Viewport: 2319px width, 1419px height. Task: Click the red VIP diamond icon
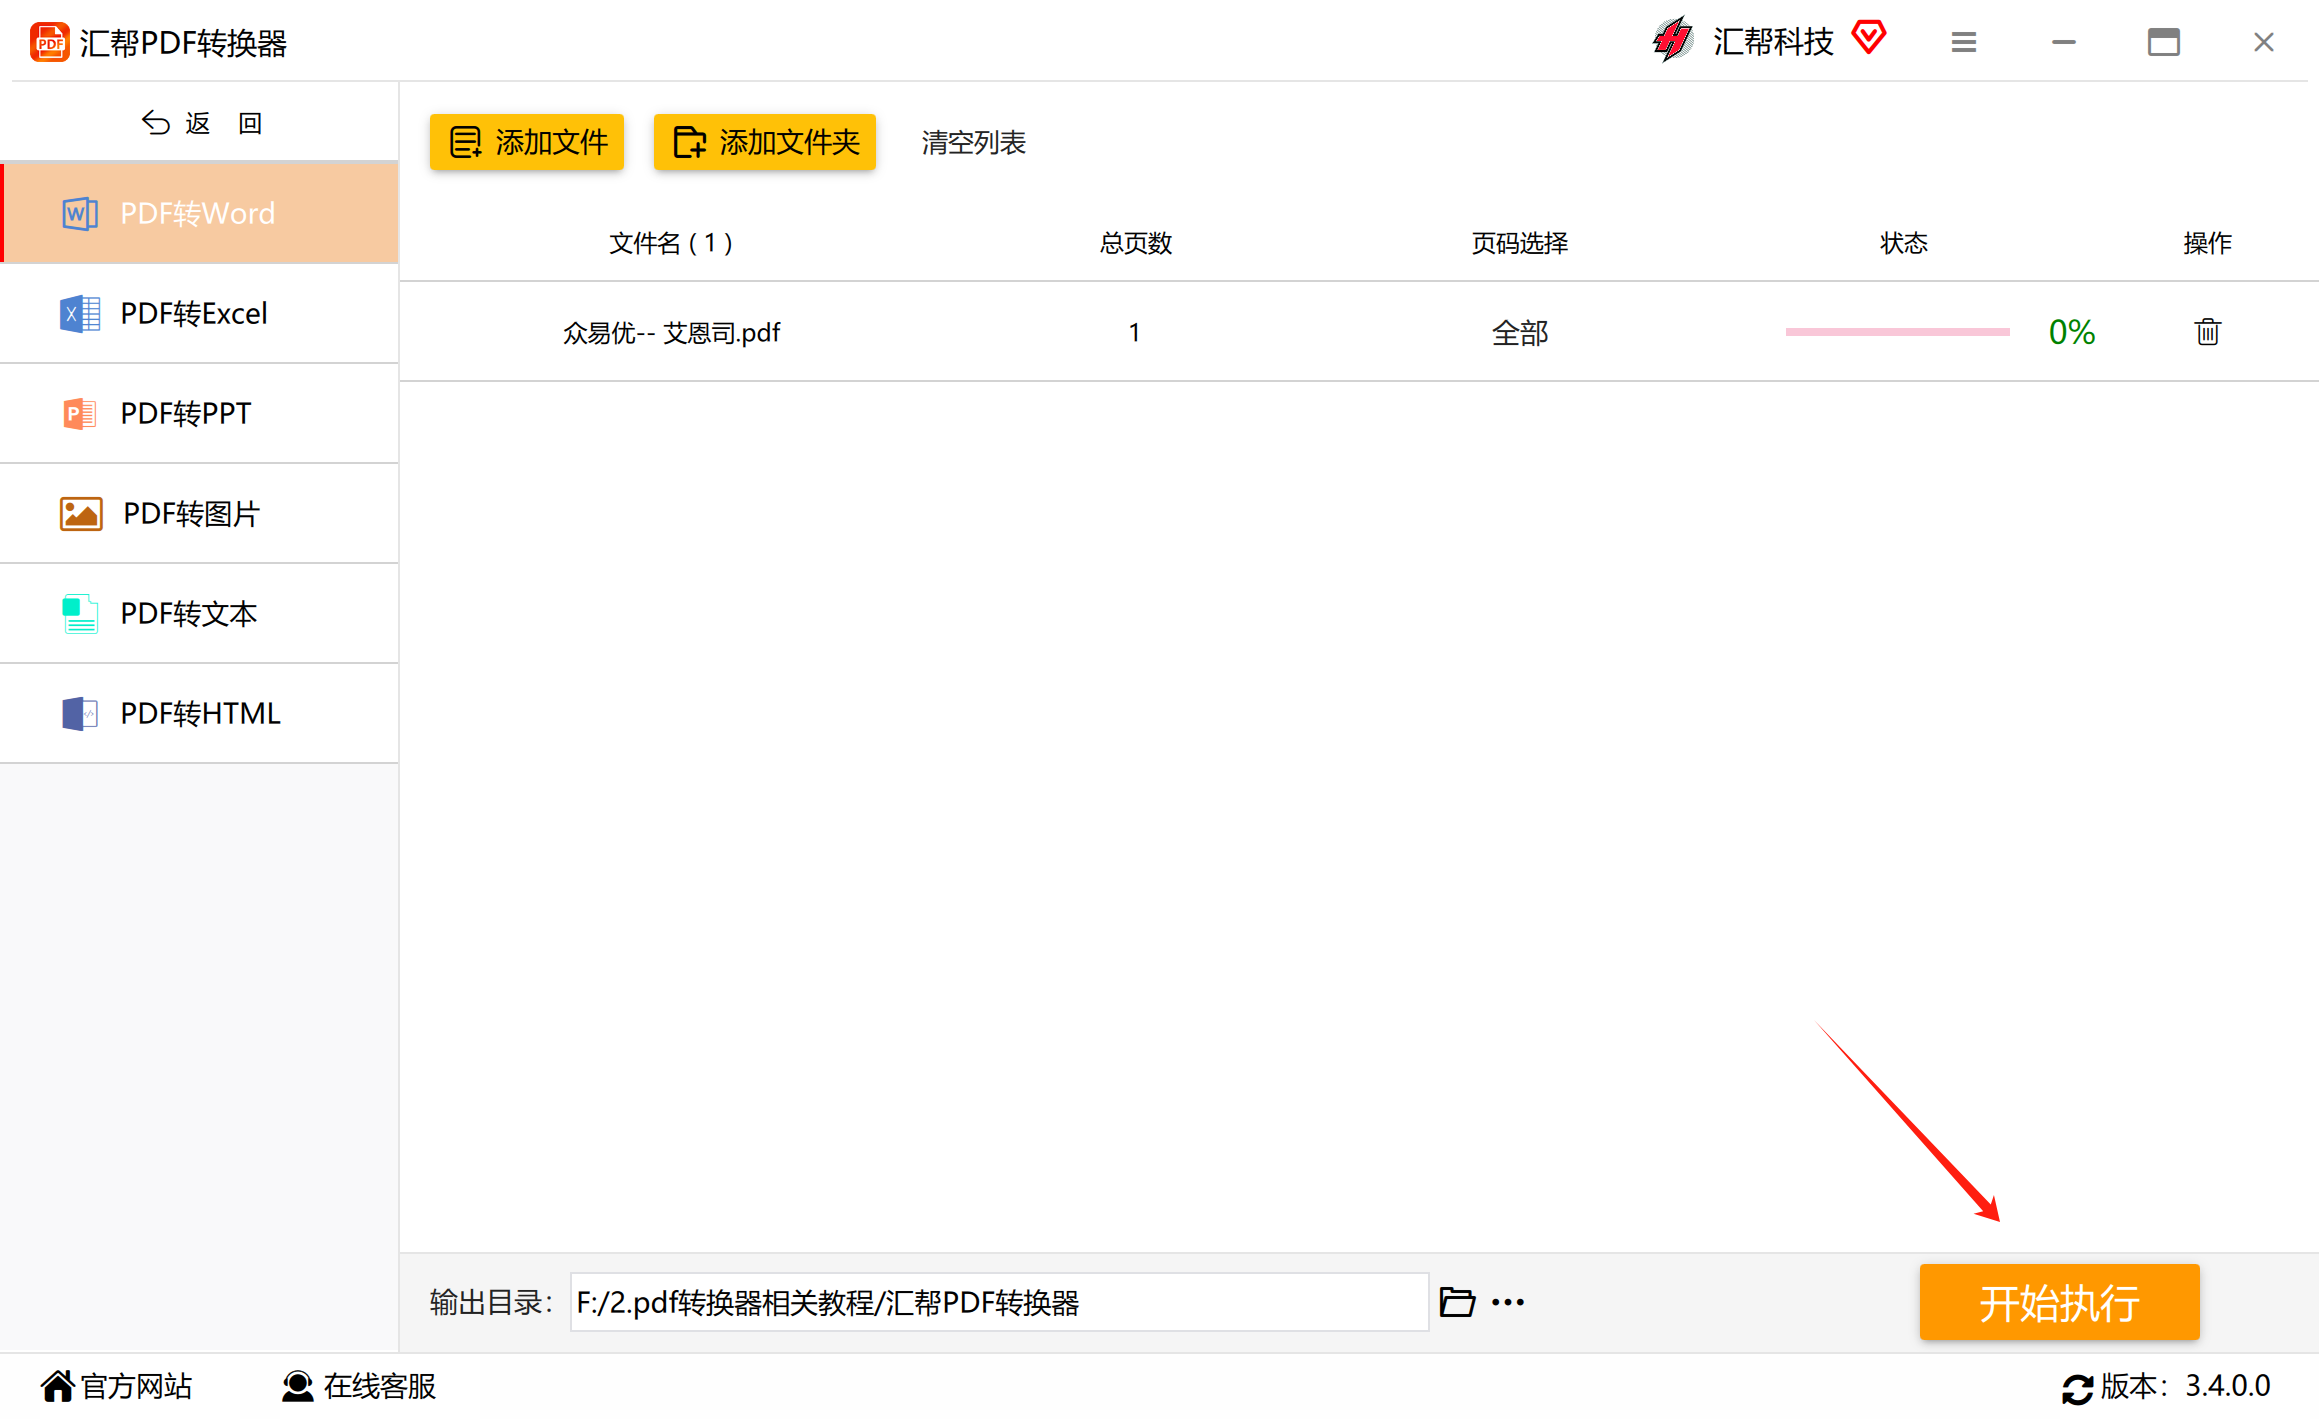(1868, 38)
